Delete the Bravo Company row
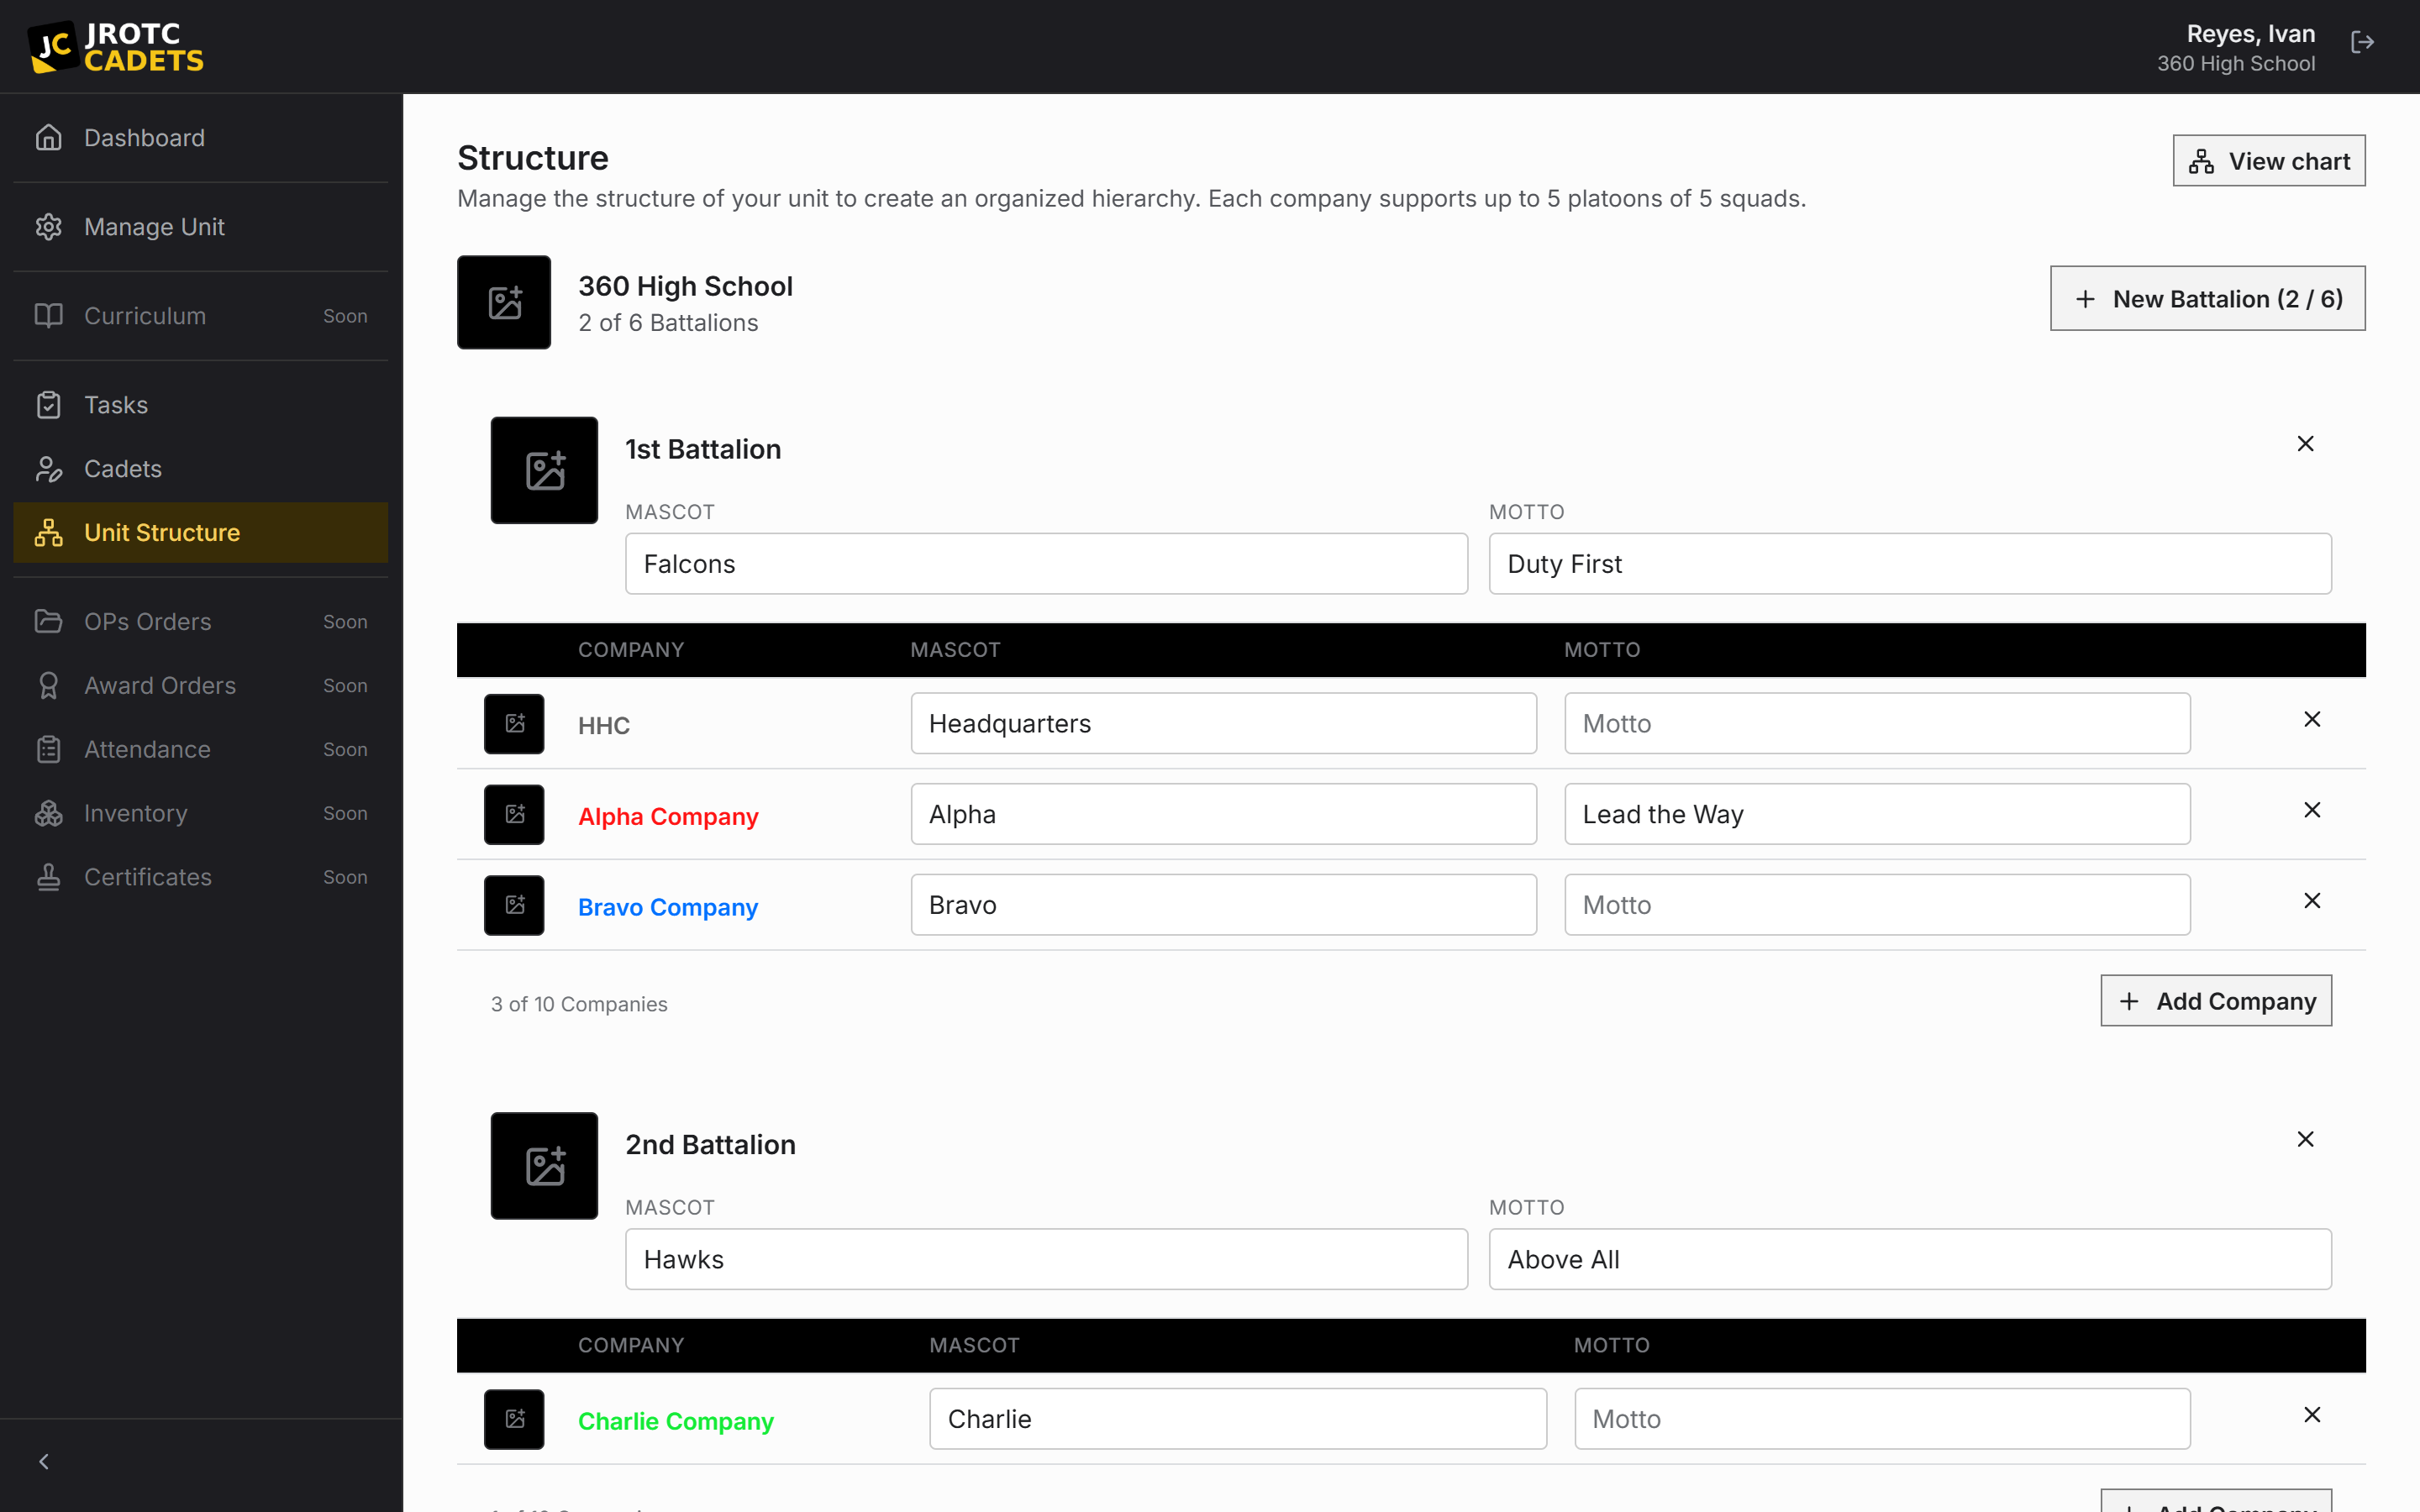 click(x=2312, y=902)
